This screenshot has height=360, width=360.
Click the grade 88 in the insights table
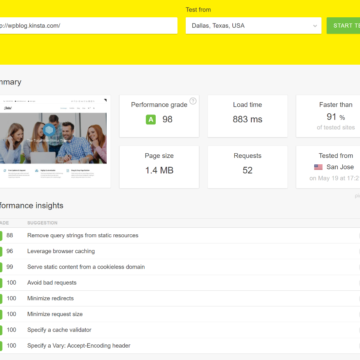coord(10,235)
